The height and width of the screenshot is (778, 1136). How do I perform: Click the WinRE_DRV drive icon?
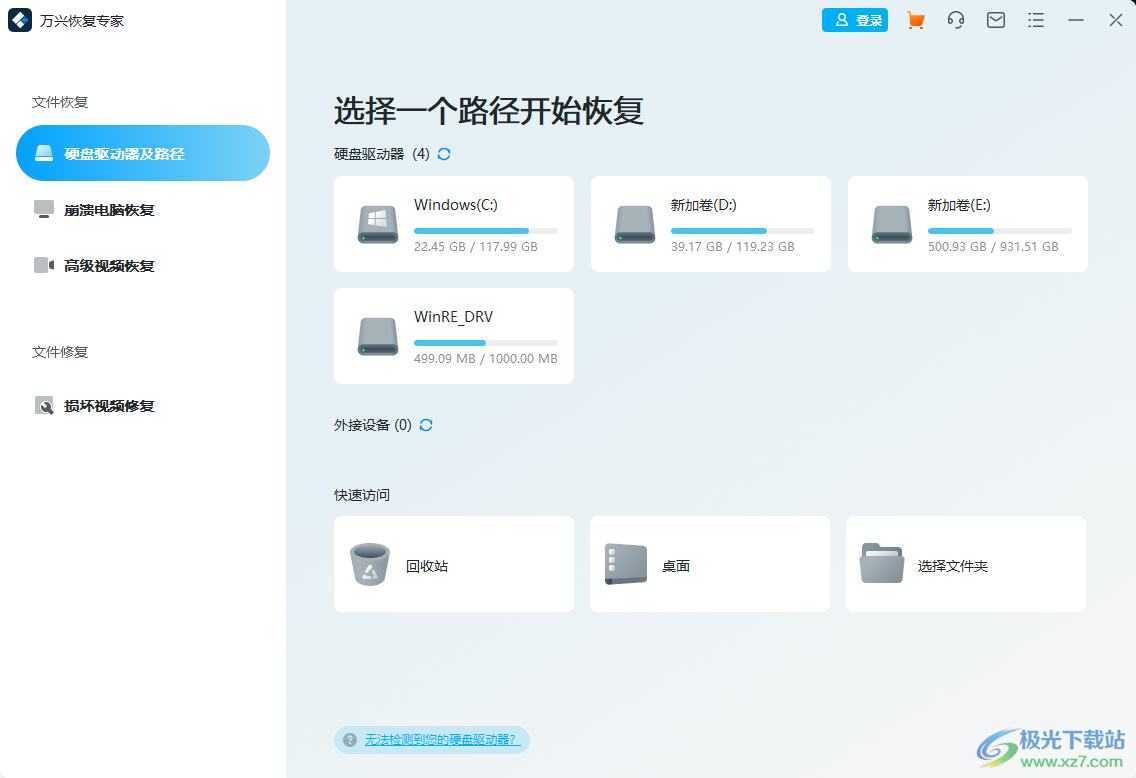[377, 337]
